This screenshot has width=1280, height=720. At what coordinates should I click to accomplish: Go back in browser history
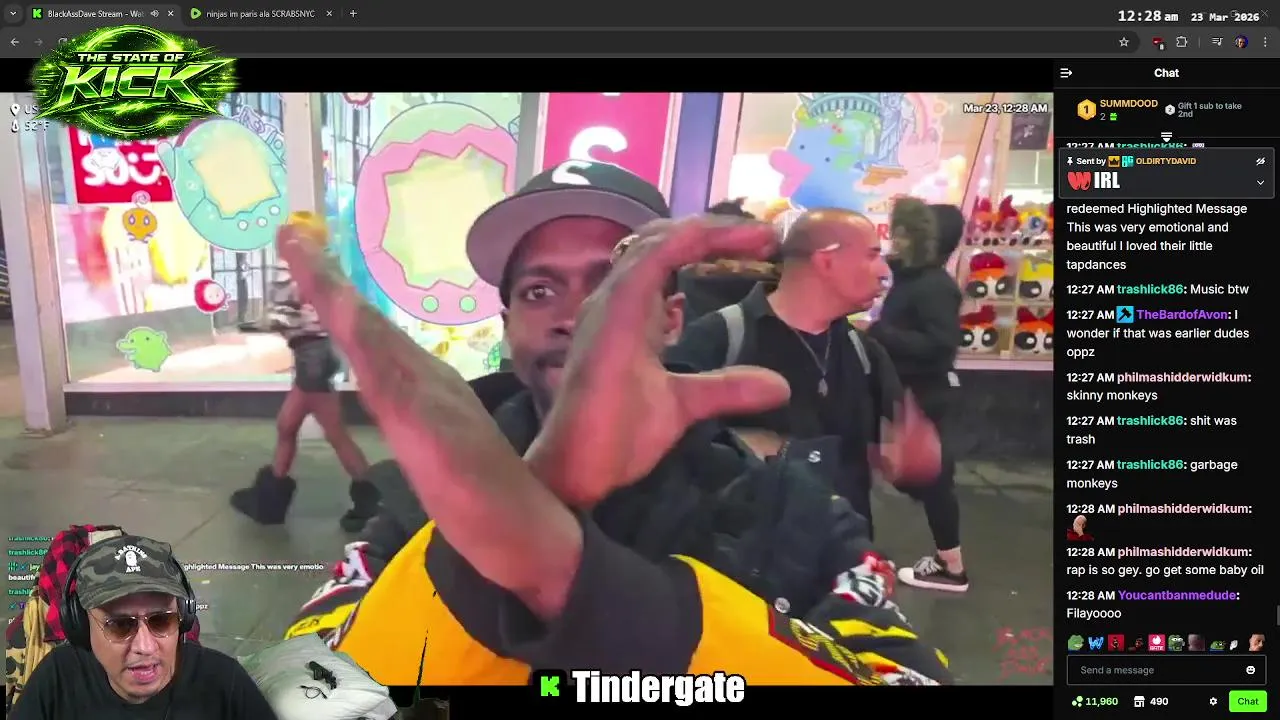(x=14, y=42)
